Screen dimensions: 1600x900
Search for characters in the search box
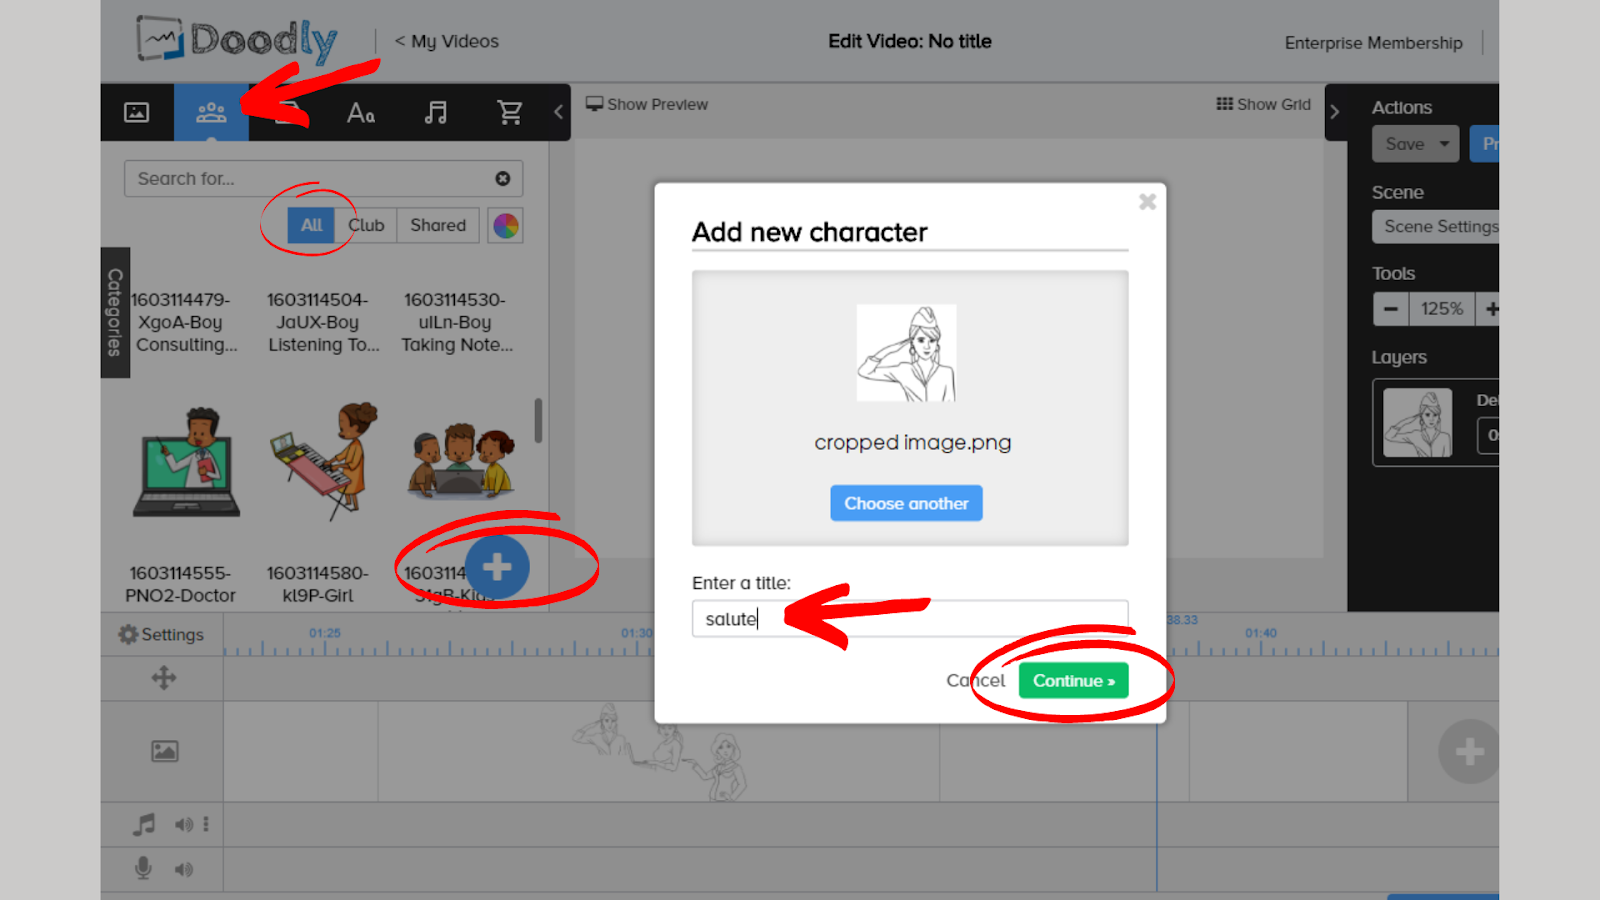tap(323, 179)
